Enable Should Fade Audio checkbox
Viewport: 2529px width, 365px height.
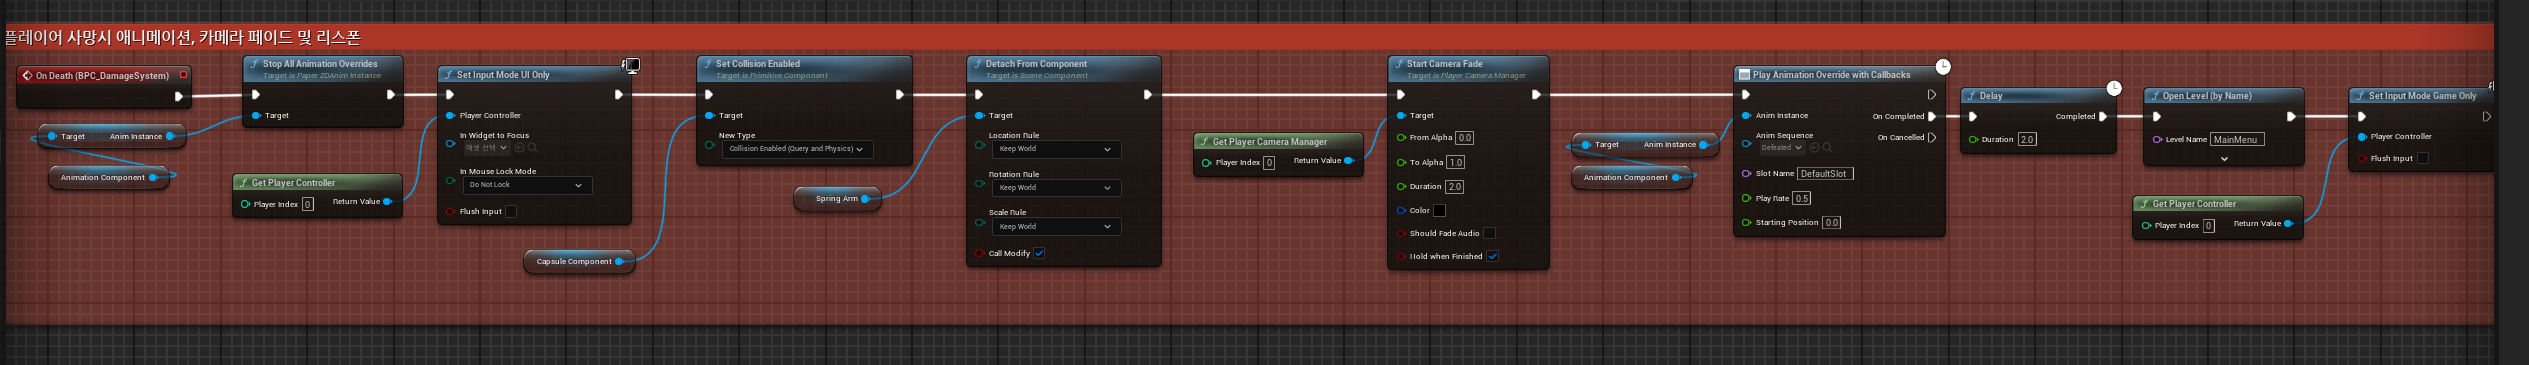click(x=1489, y=234)
